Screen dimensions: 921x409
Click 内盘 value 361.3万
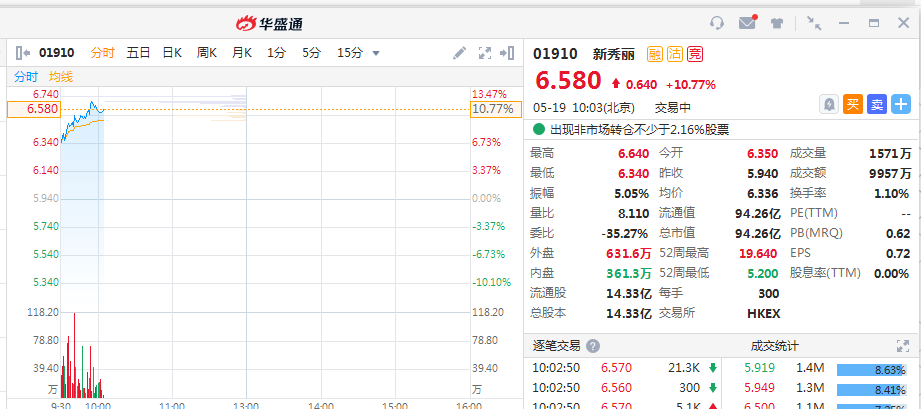pyautogui.click(x=628, y=273)
